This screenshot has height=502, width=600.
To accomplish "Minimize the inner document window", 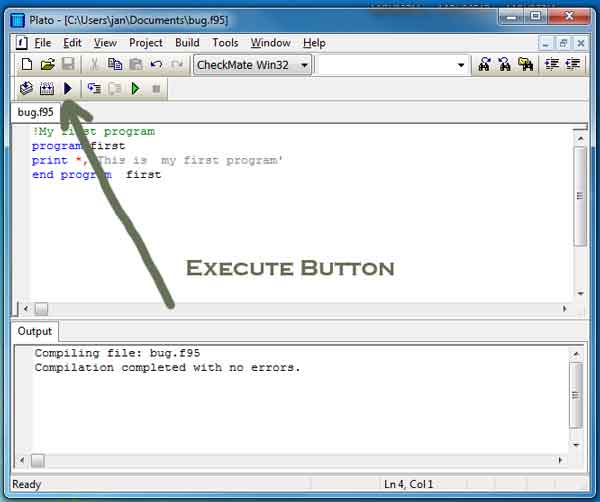I will [546, 43].
